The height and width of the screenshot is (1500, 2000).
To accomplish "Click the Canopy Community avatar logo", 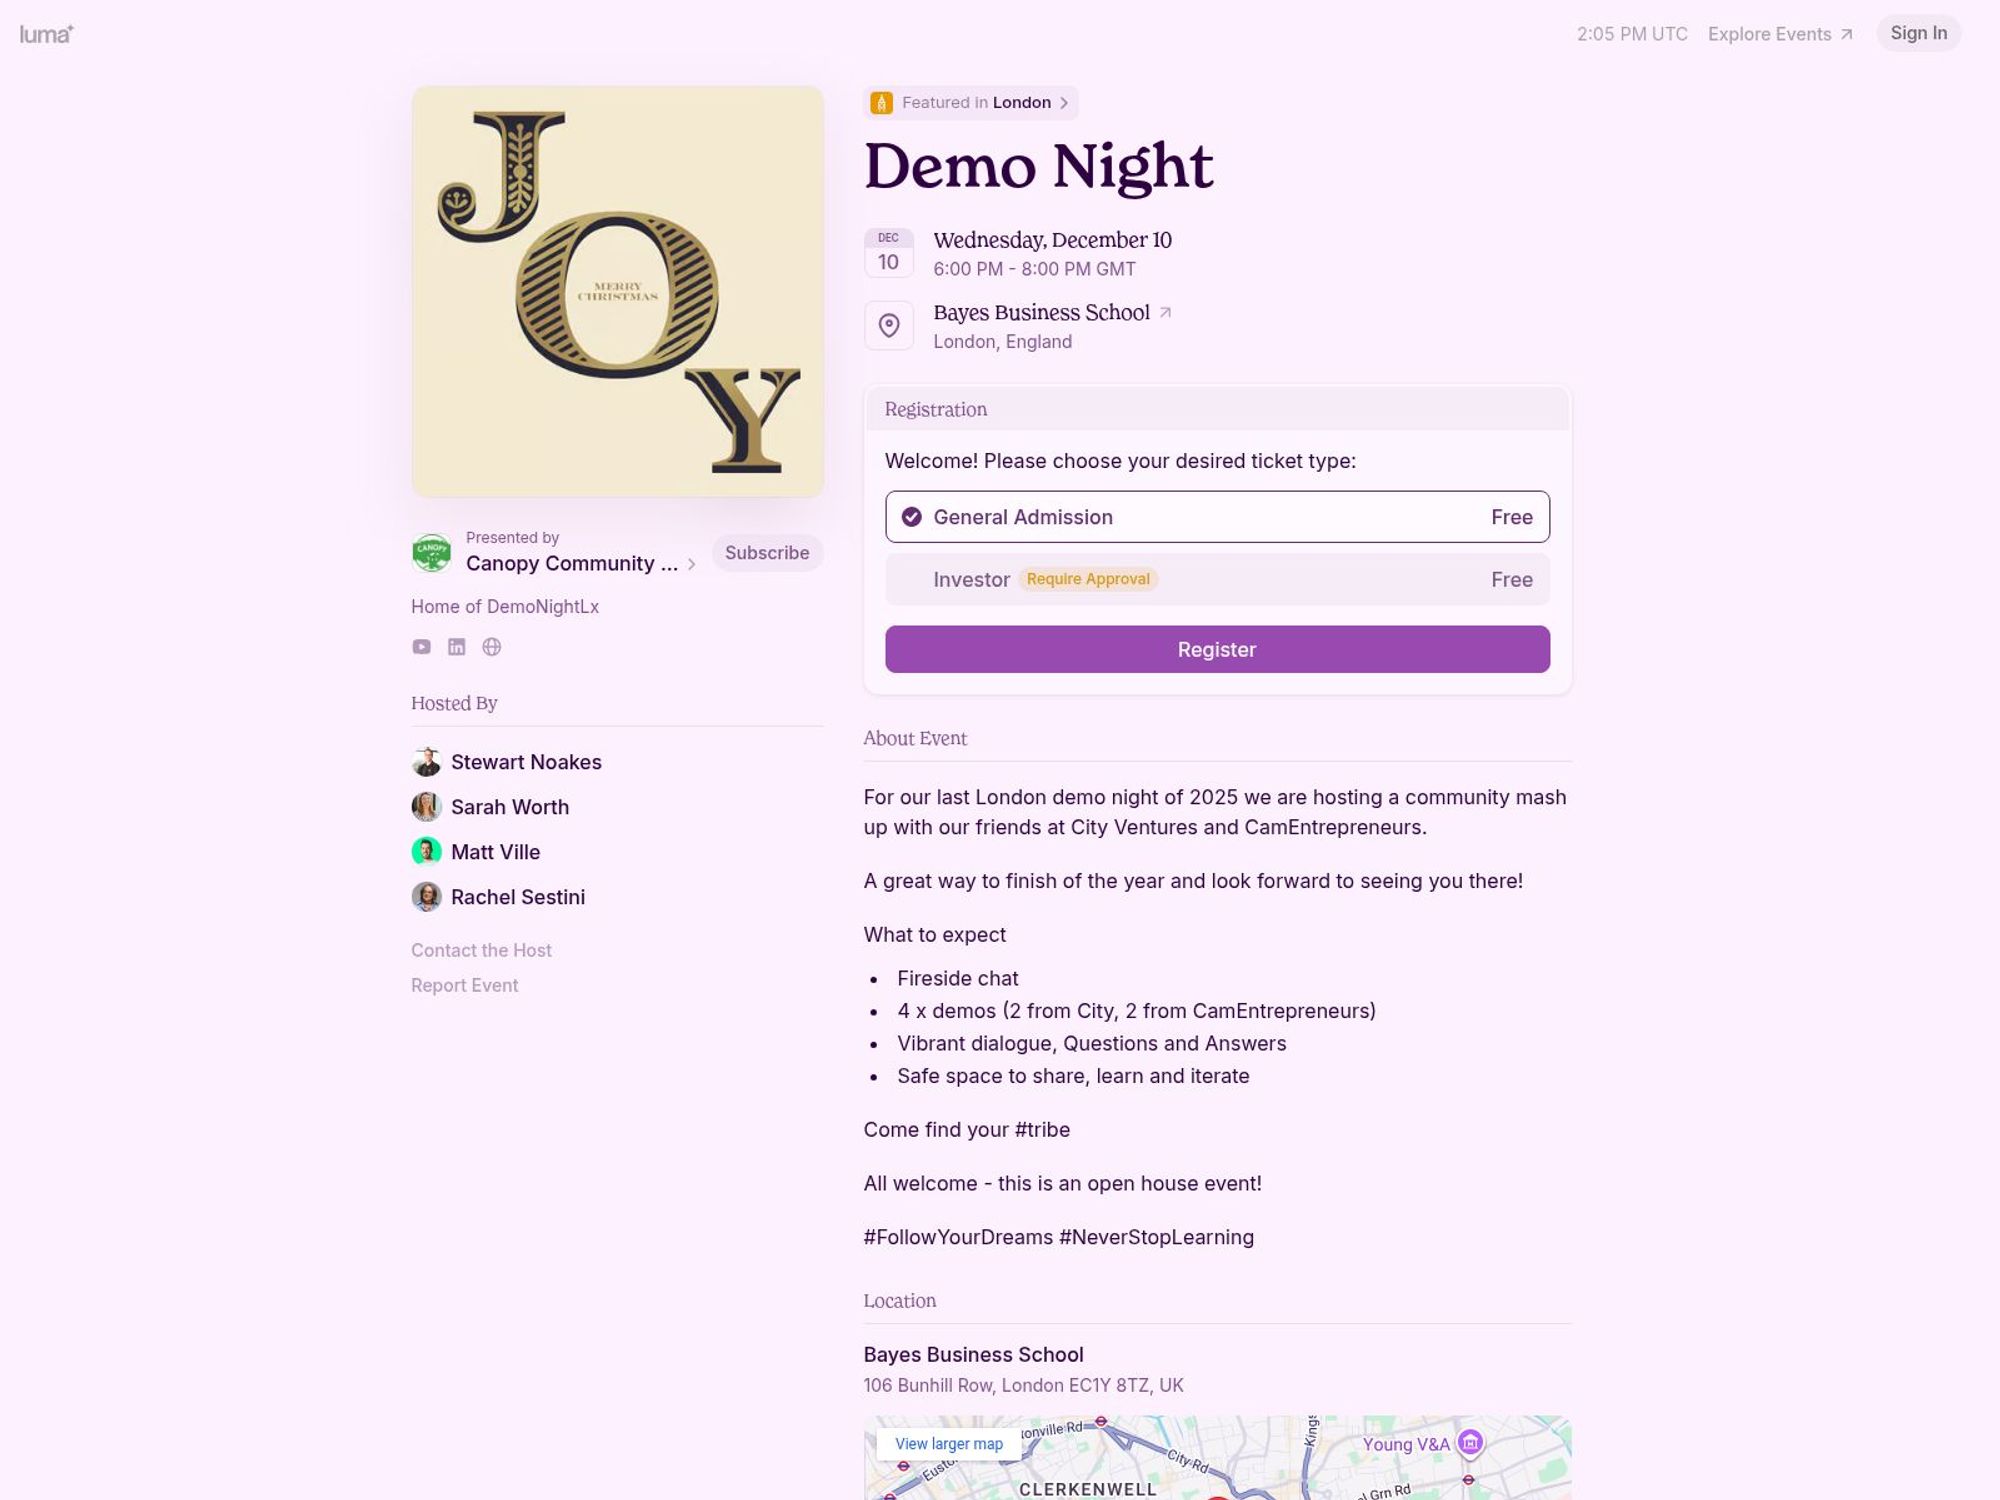I will (x=430, y=552).
